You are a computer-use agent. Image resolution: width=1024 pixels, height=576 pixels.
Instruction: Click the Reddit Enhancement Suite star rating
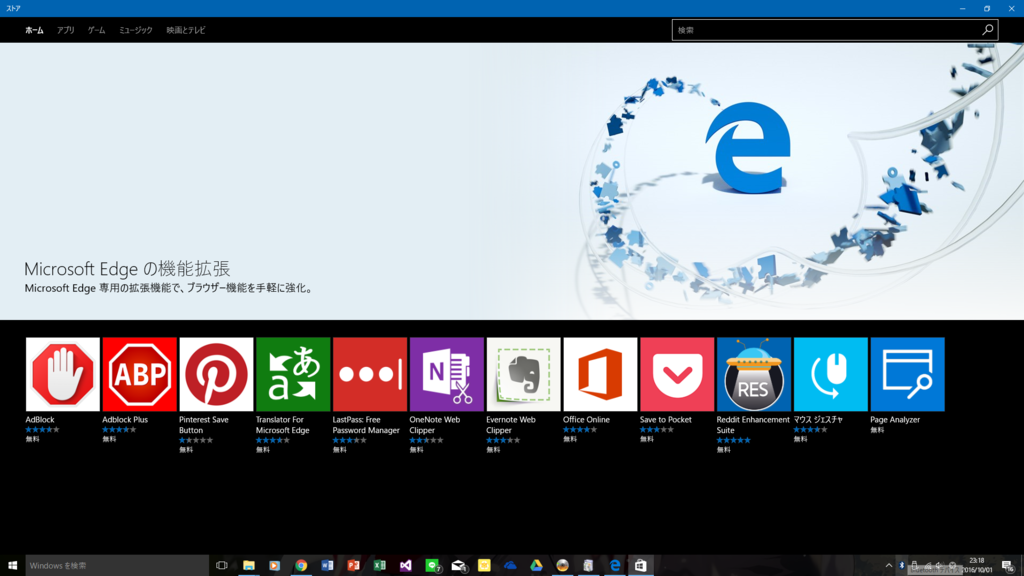pos(733,440)
